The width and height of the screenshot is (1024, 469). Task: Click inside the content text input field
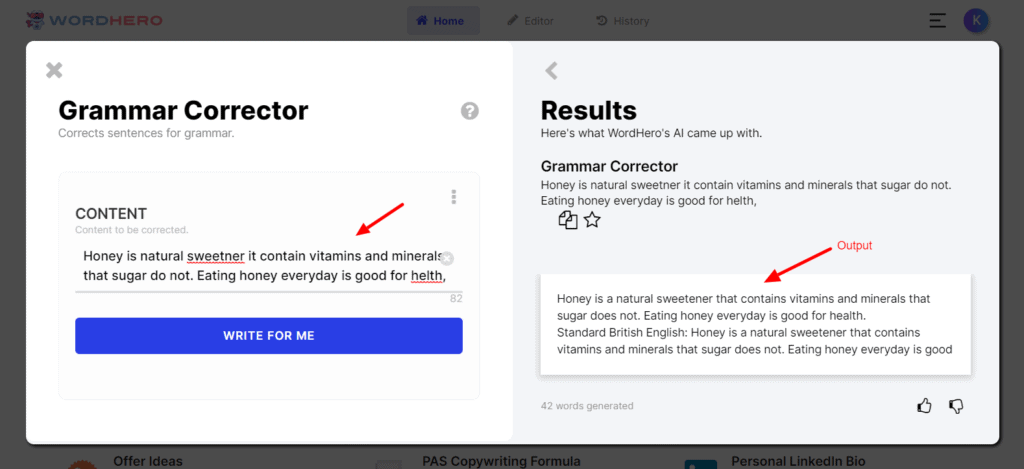coord(264,266)
